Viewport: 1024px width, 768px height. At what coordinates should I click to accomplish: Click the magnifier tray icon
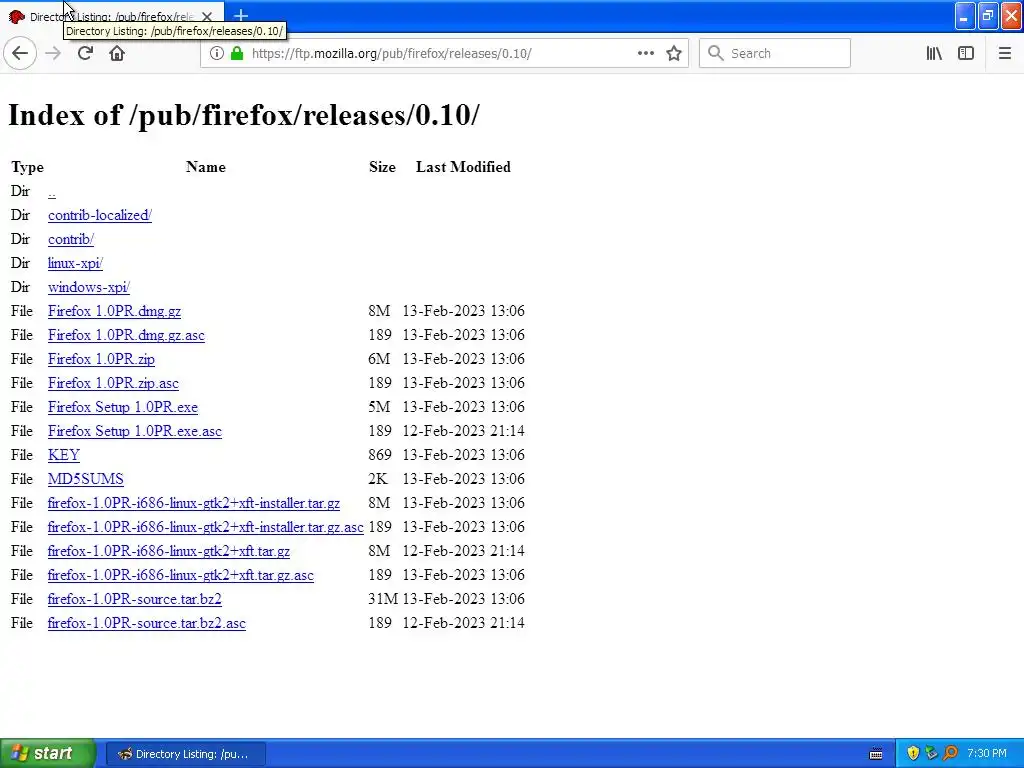pos(950,754)
